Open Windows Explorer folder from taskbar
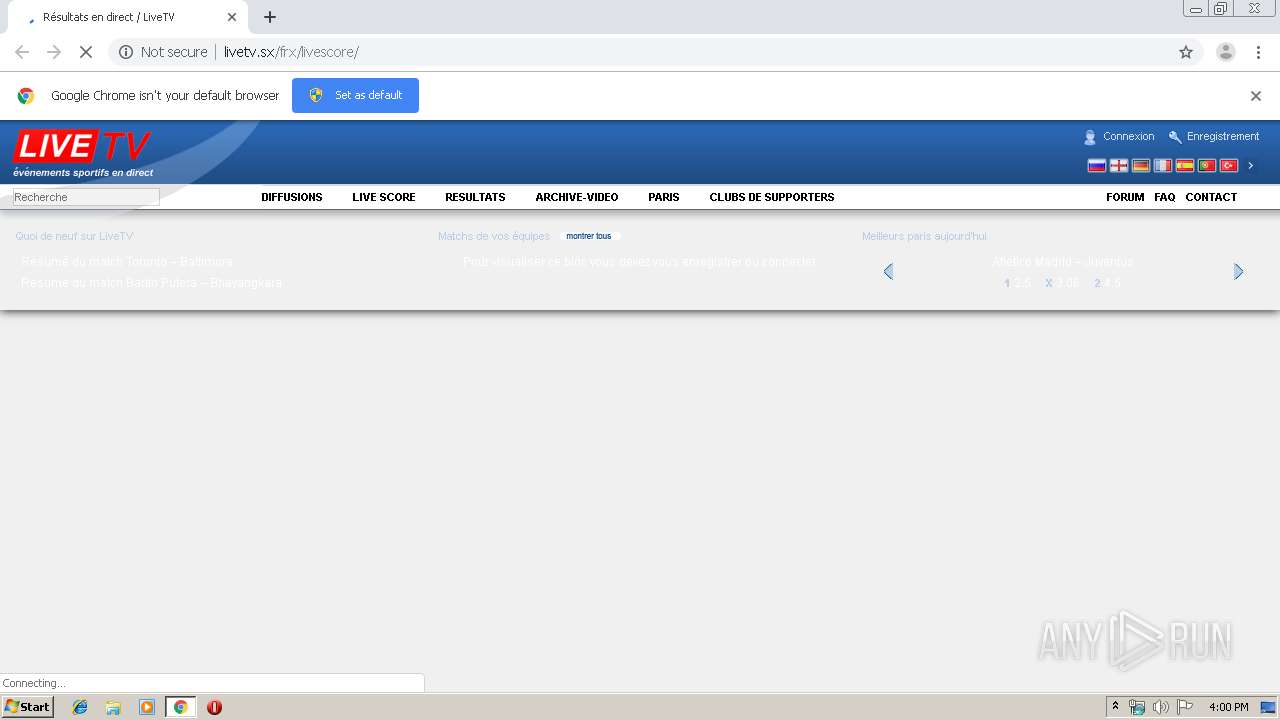 click(113, 707)
